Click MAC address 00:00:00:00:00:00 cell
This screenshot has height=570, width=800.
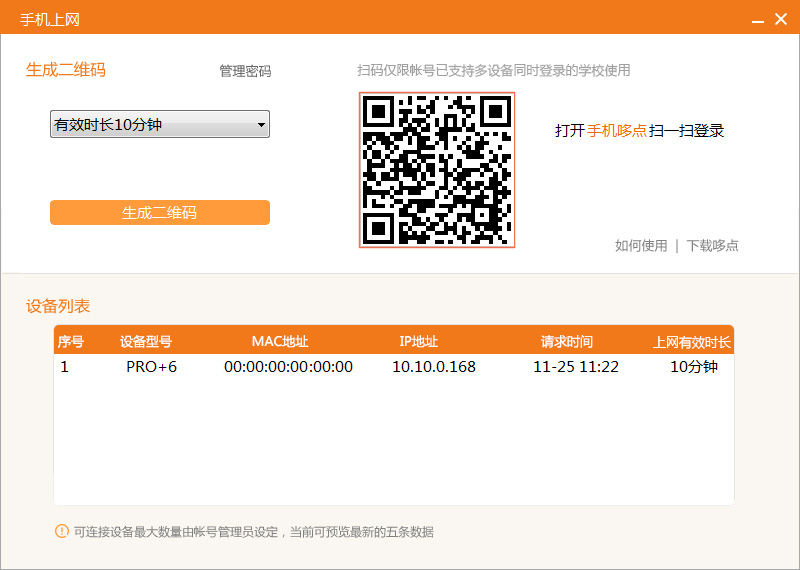coord(288,367)
